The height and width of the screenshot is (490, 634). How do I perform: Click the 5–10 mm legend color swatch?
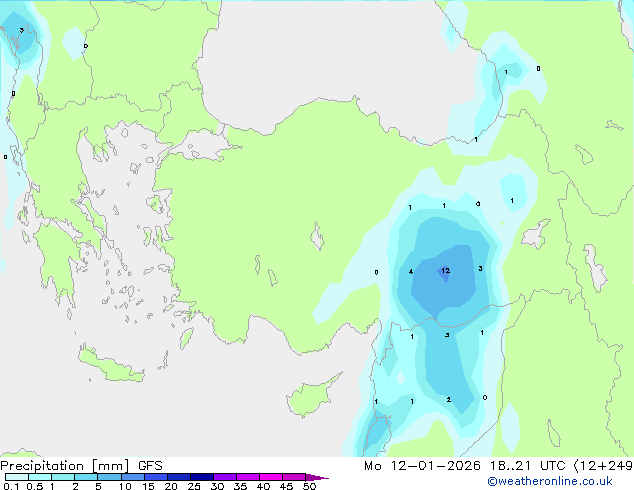point(110,477)
